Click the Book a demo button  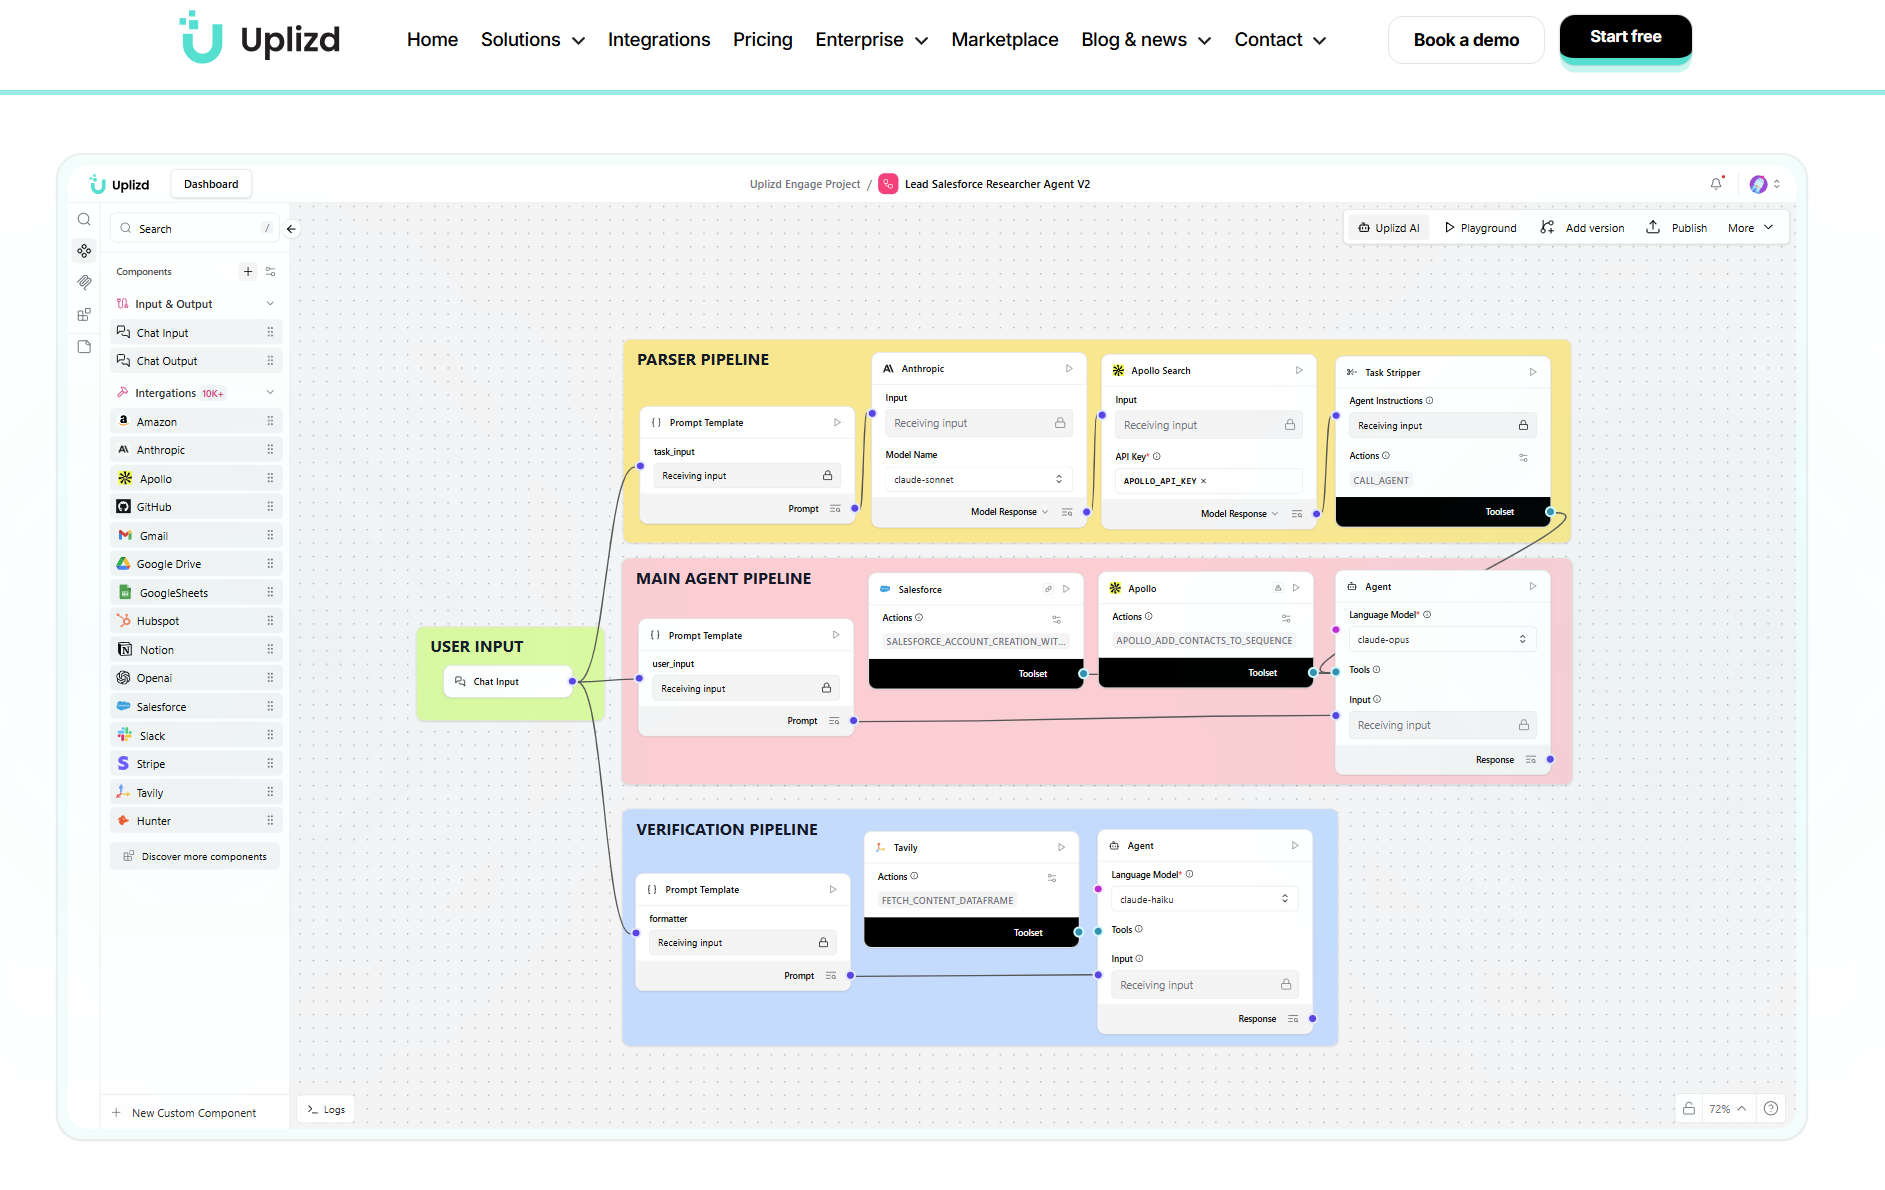[x=1466, y=40]
